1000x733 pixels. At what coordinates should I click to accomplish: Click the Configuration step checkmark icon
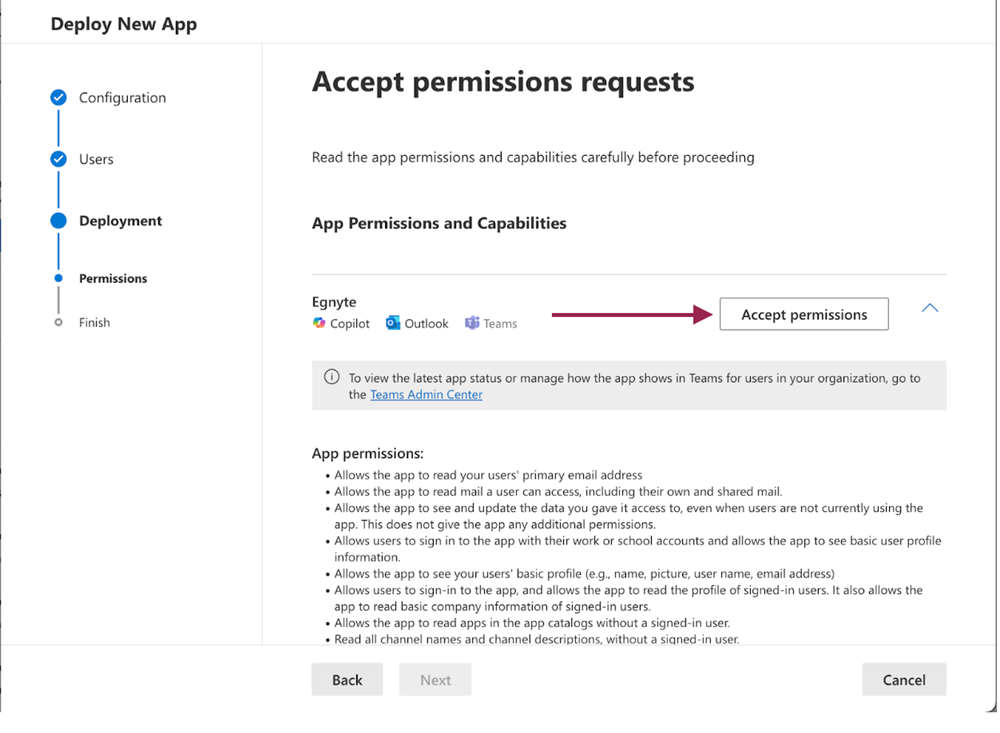coord(59,98)
